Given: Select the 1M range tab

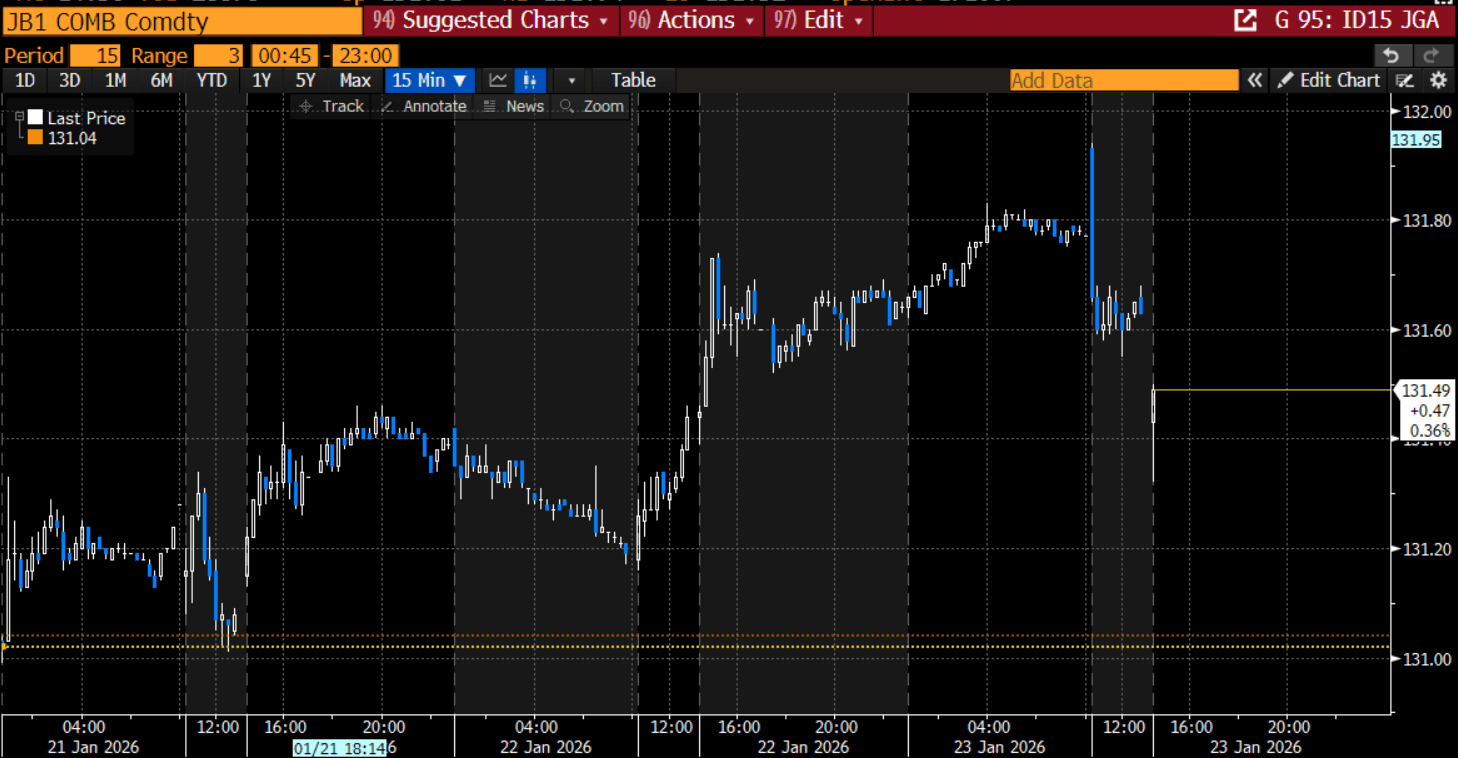Looking at the screenshot, I should tap(115, 81).
